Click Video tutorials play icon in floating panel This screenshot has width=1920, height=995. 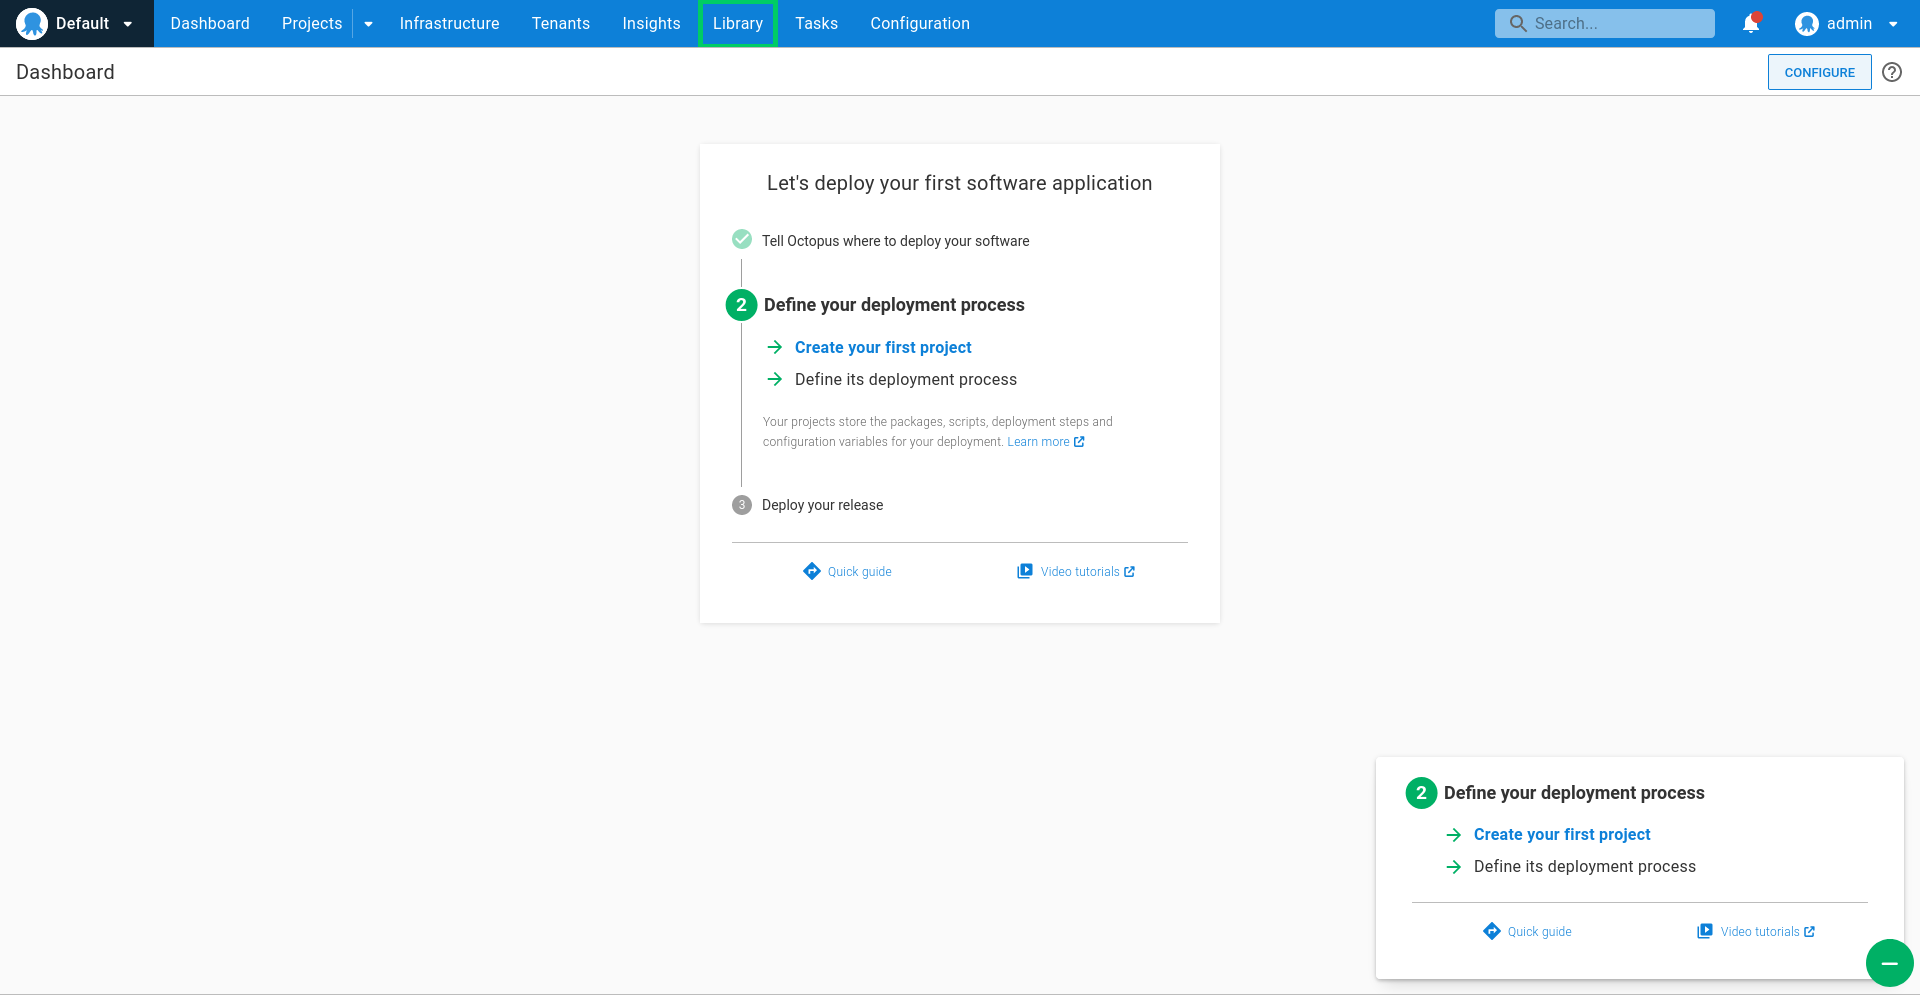(x=1705, y=931)
